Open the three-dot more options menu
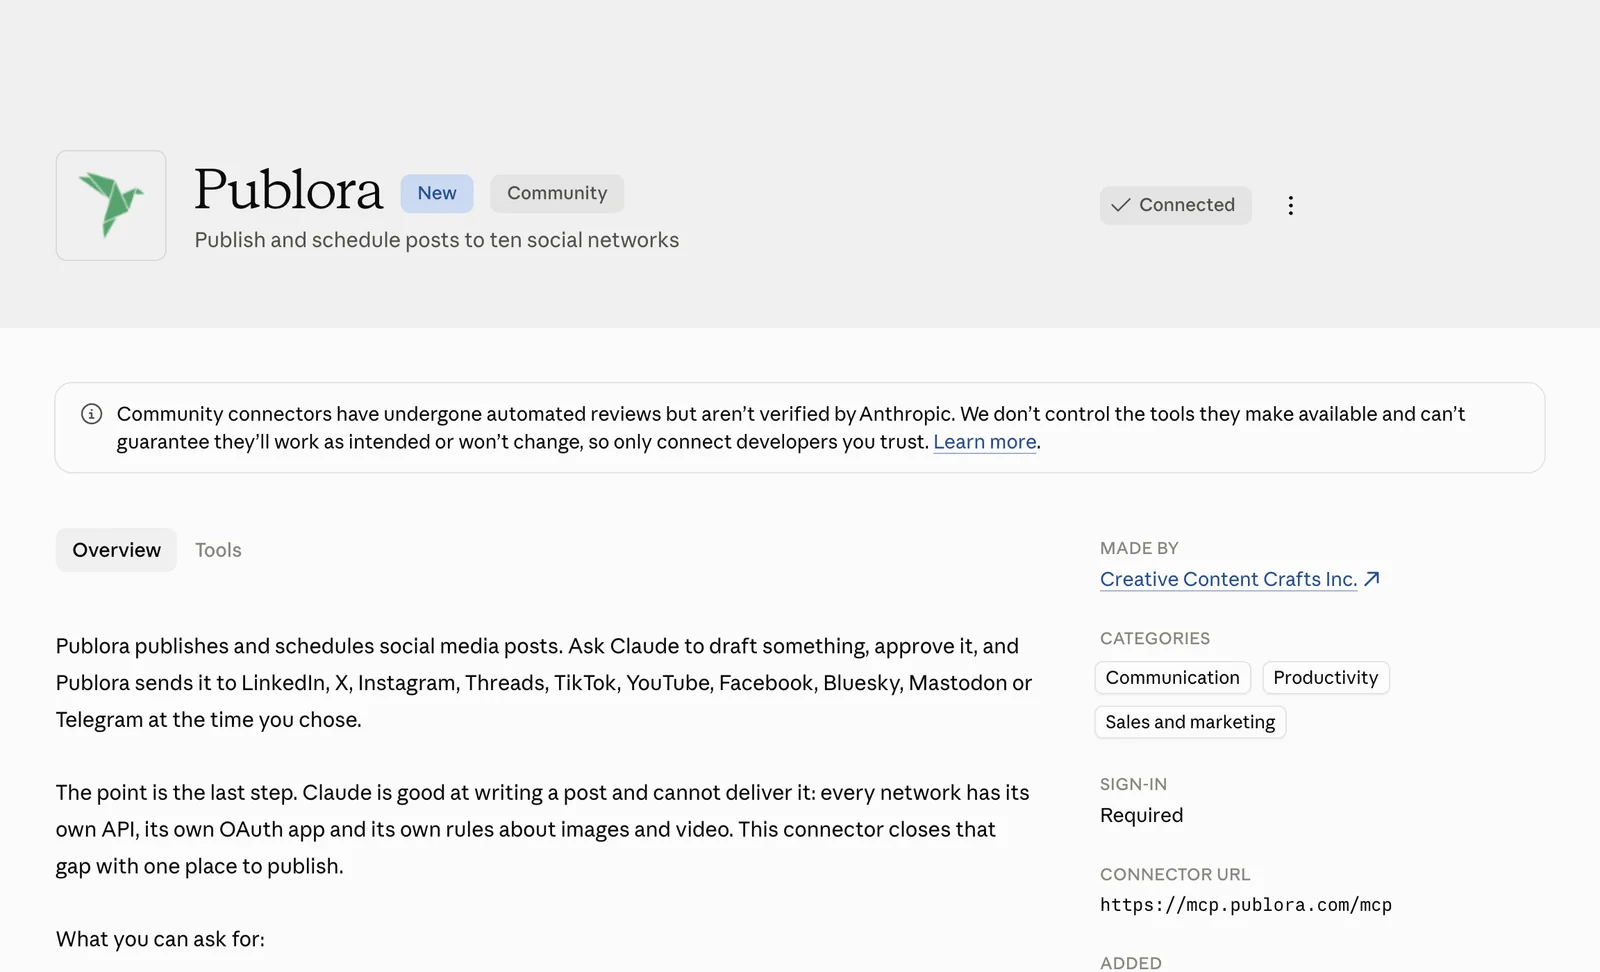This screenshot has width=1600, height=972. (x=1290, y=205)
